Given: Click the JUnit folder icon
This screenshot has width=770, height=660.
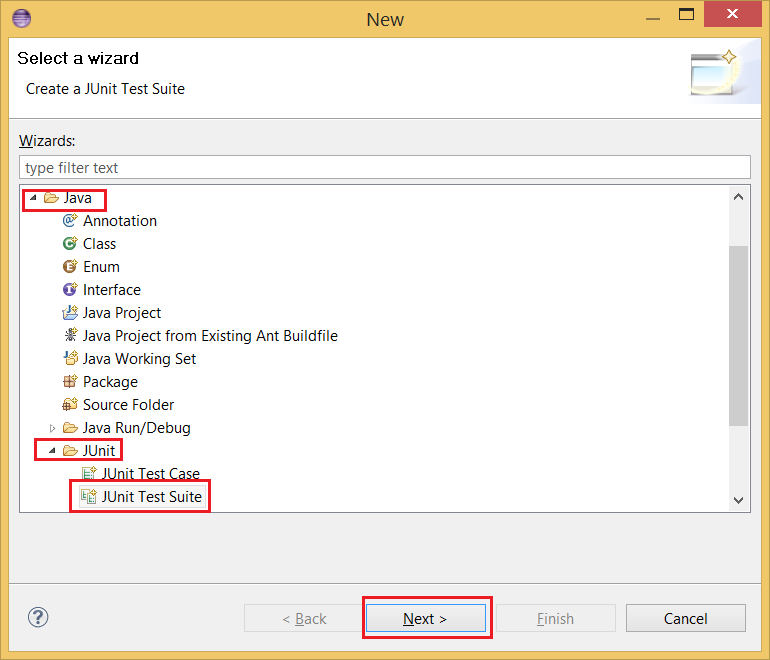Looking at the screenshot, I should click(x=70, y=451).
